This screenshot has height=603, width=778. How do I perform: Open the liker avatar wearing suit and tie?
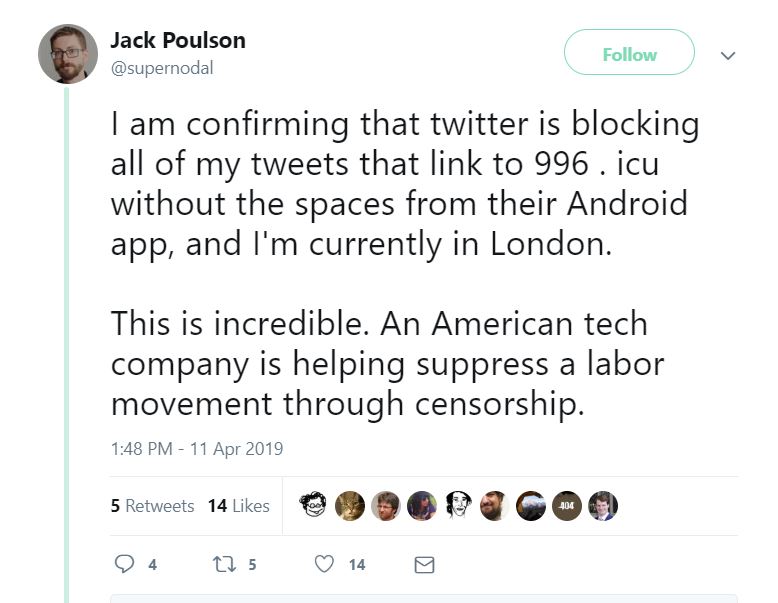pyautogui.click(x=602, y=506)
